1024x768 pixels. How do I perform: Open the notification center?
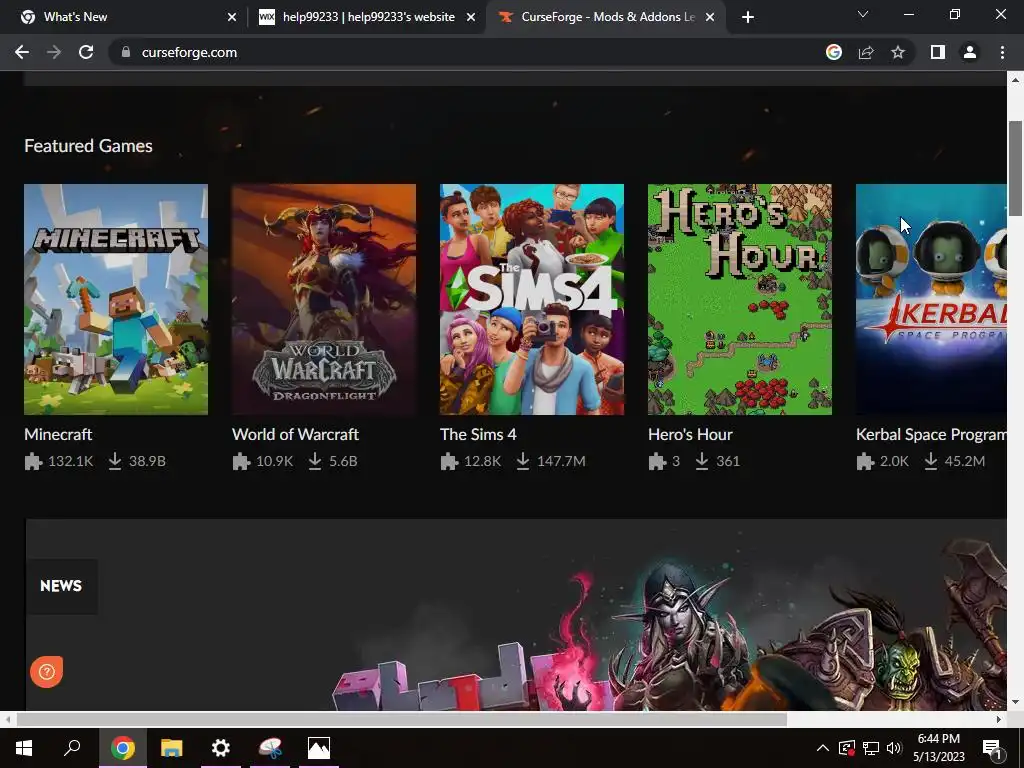(992, 749)
